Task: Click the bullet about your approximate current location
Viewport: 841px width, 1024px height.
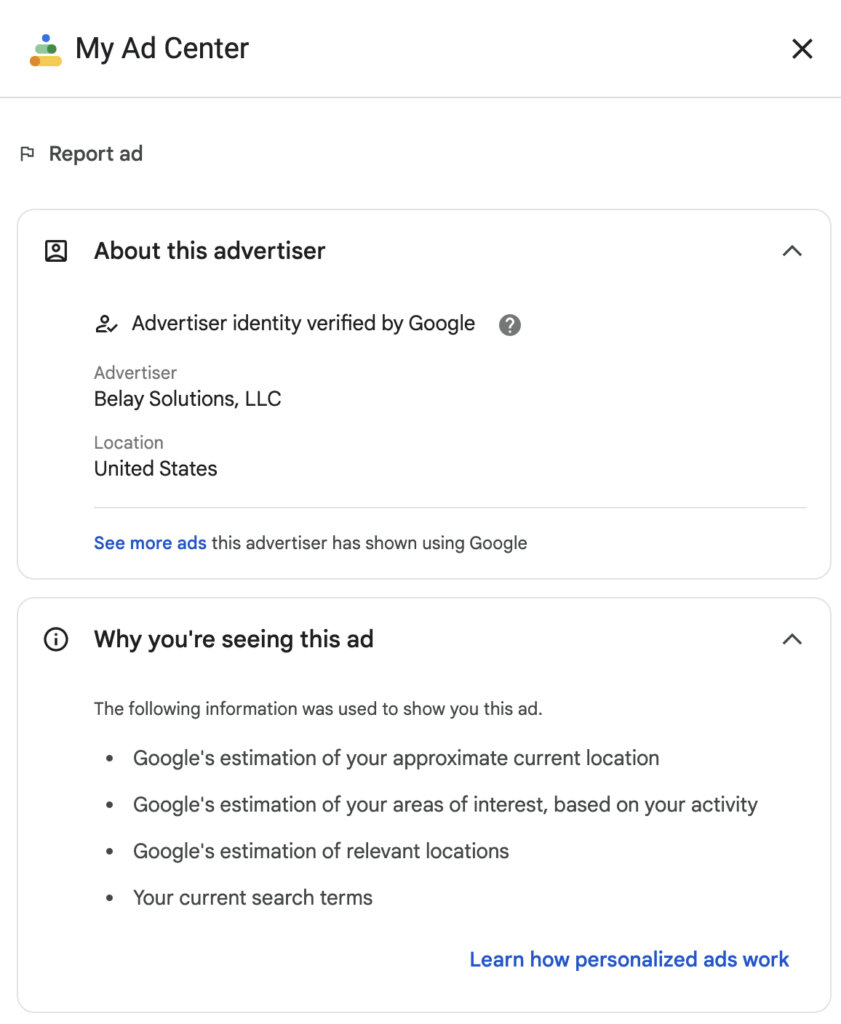Action: tap(396, 758)
